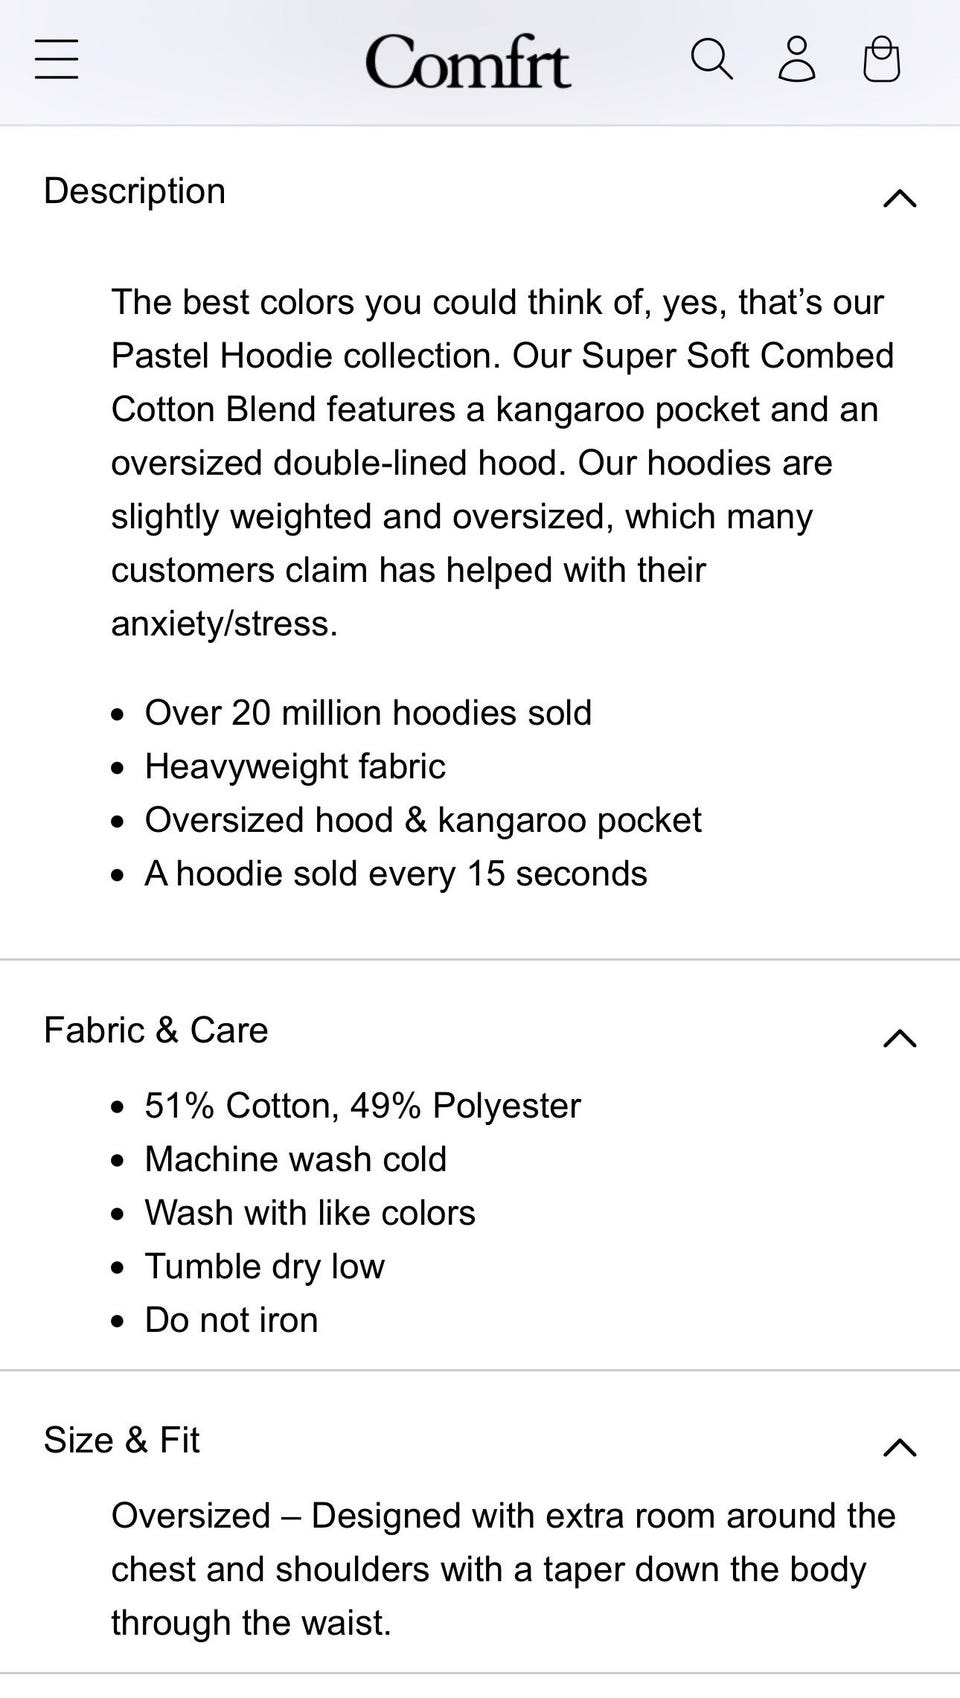Click "Over 20 million hoodies sold" bullet
Screen dimensions: 960x1698
tap(368, 713)
